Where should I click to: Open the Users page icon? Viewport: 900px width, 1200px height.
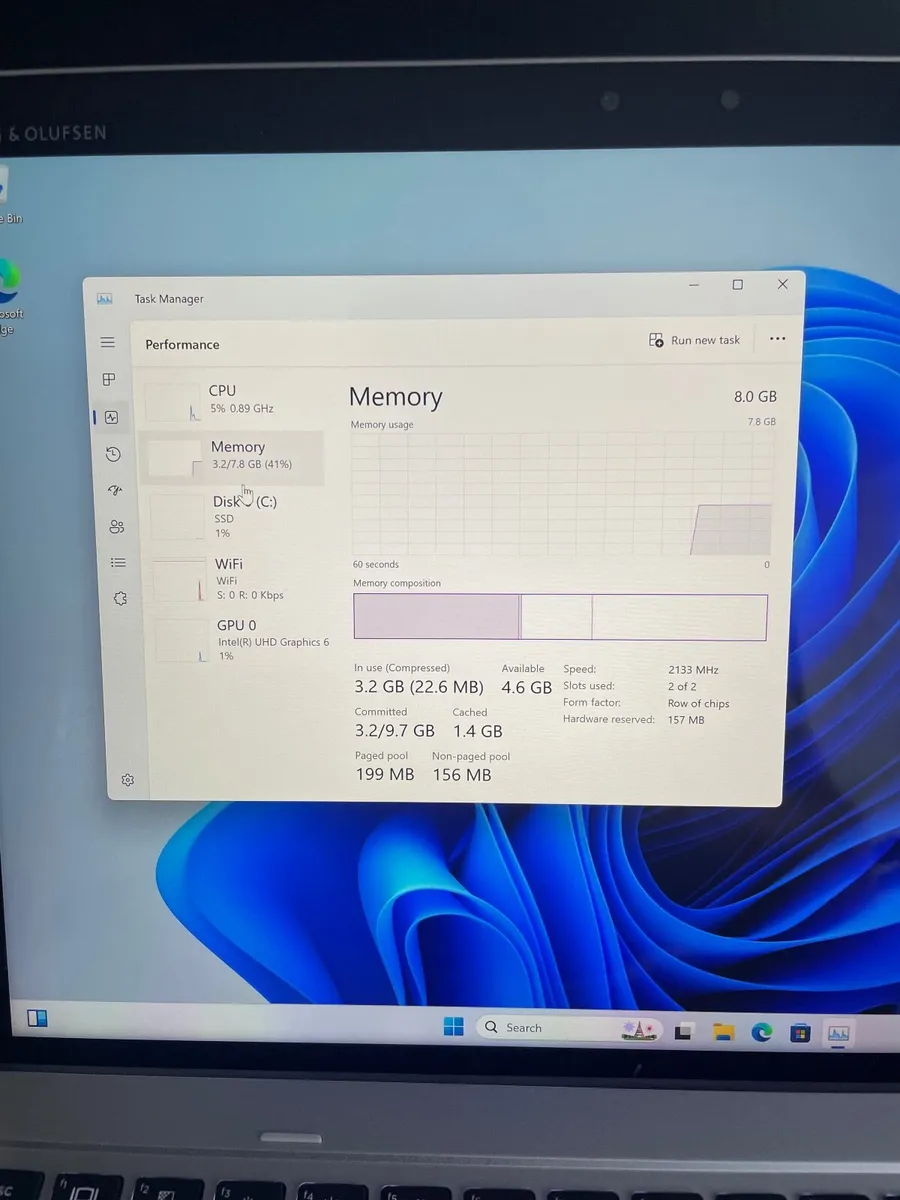click(117, 527)
